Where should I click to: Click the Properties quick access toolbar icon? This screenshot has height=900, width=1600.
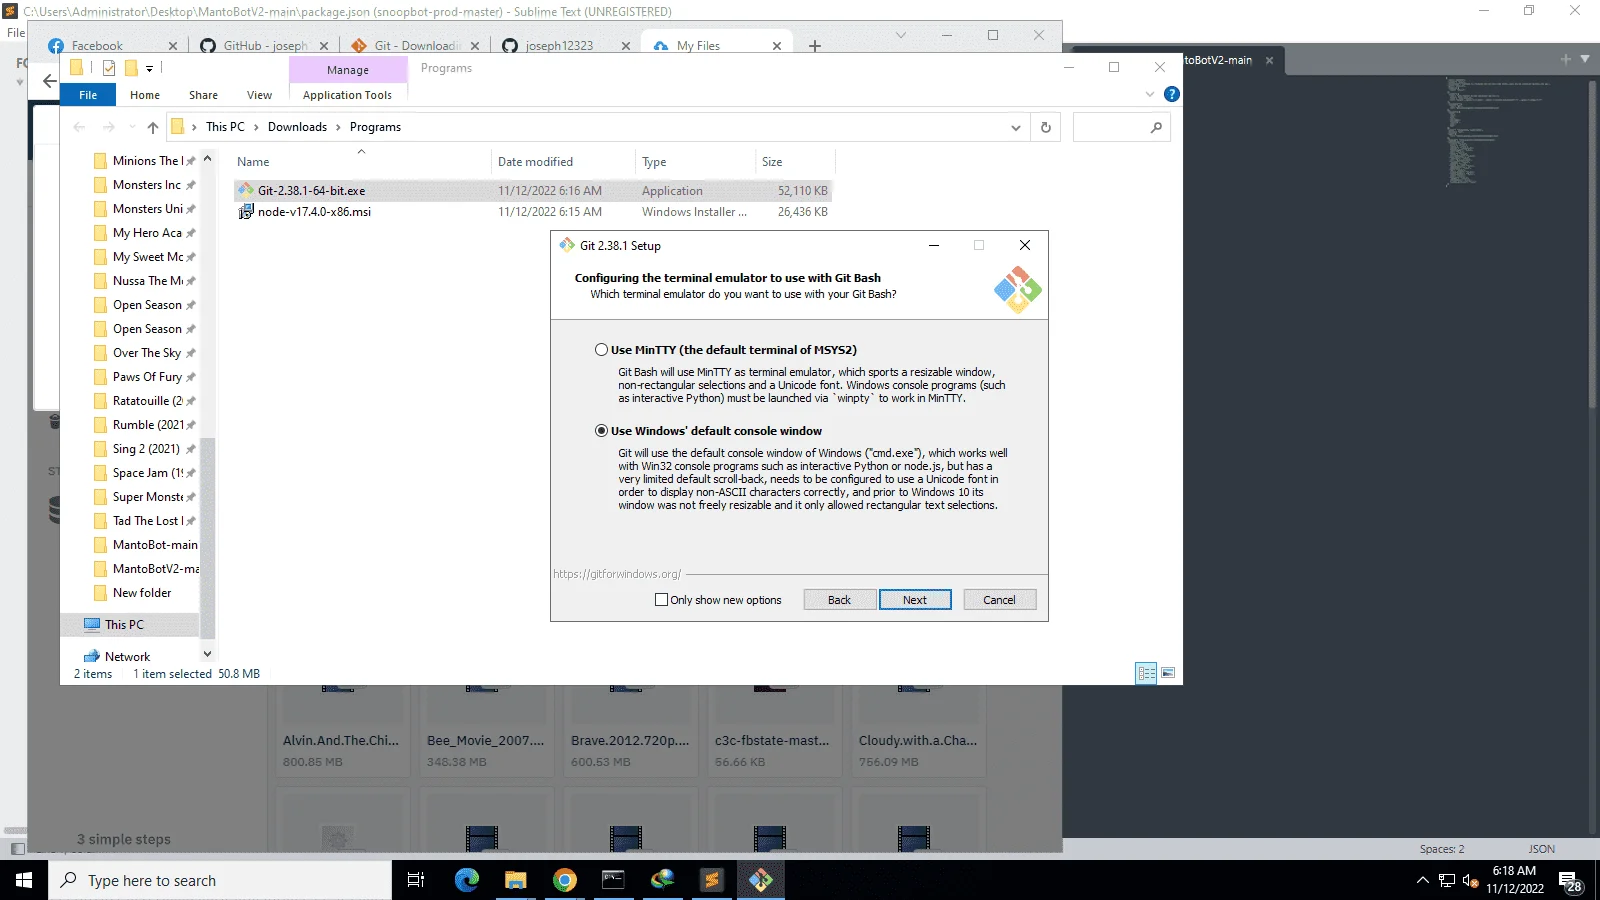click(x=109, y=68)
